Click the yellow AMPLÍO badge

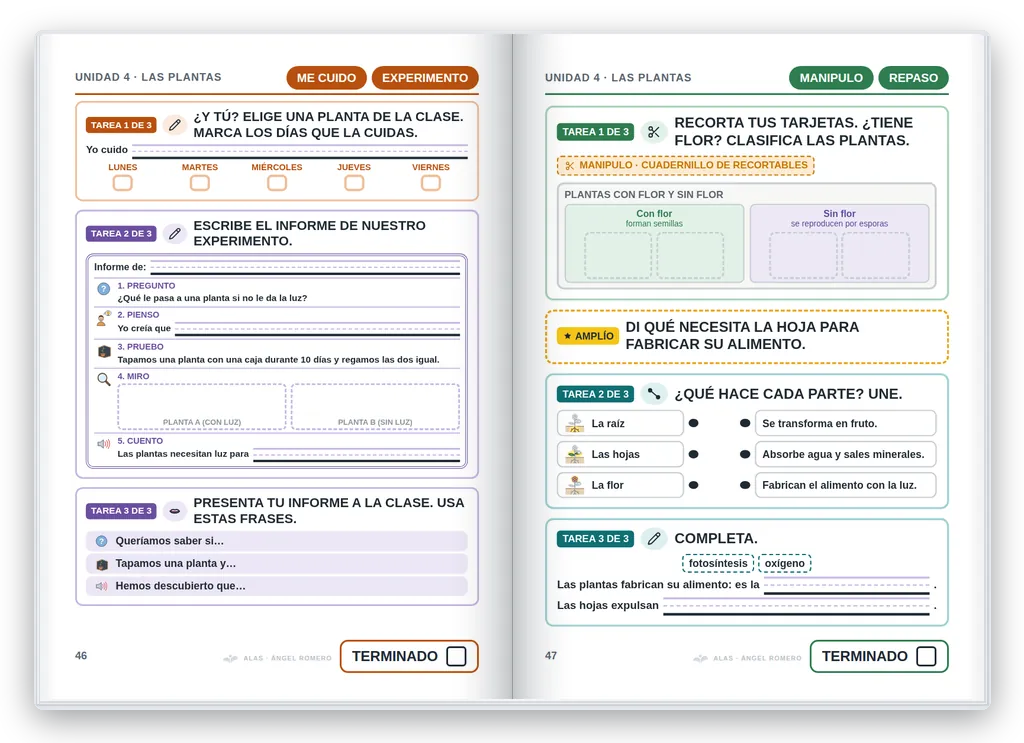coord(588,336)
